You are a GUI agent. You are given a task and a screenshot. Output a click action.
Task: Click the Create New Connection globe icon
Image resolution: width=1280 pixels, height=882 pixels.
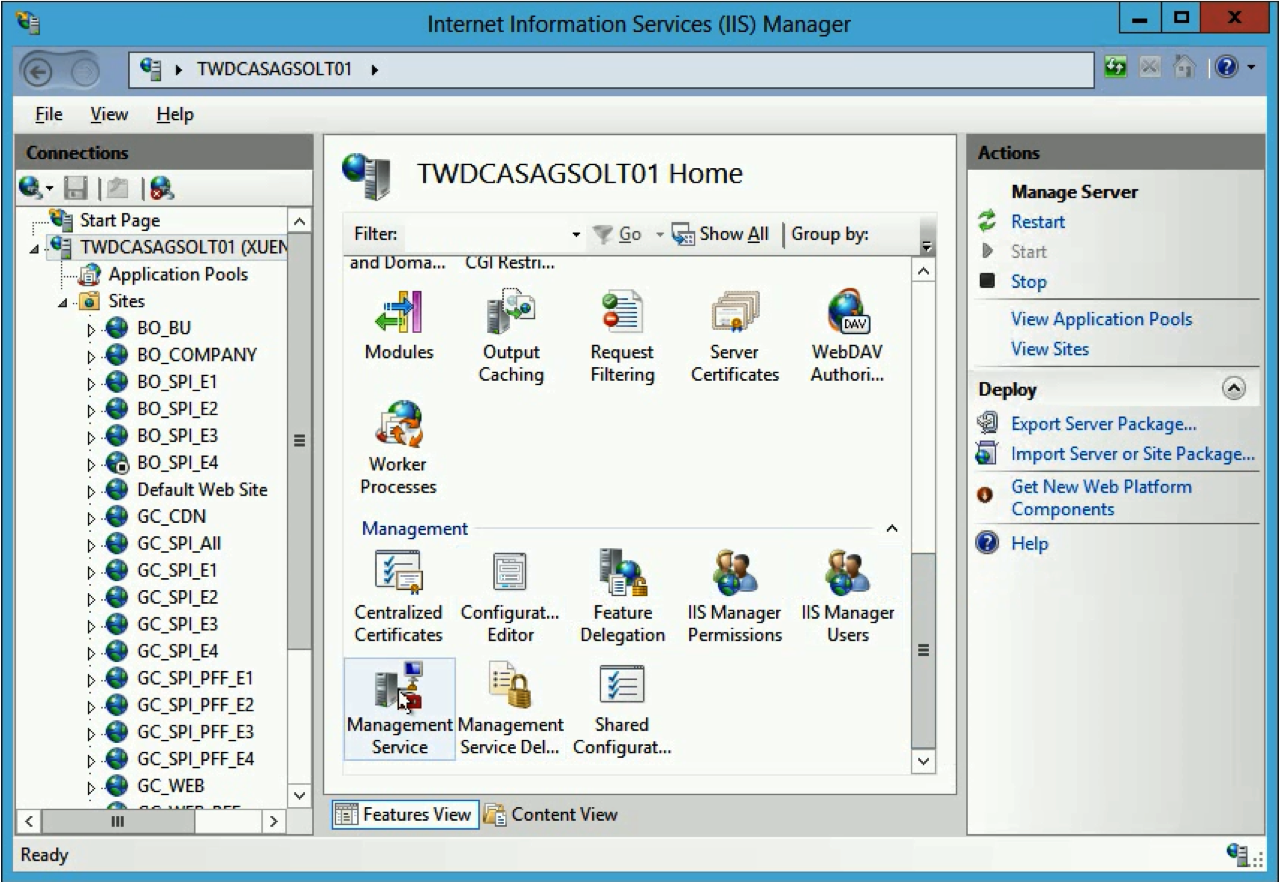point(33,187)
